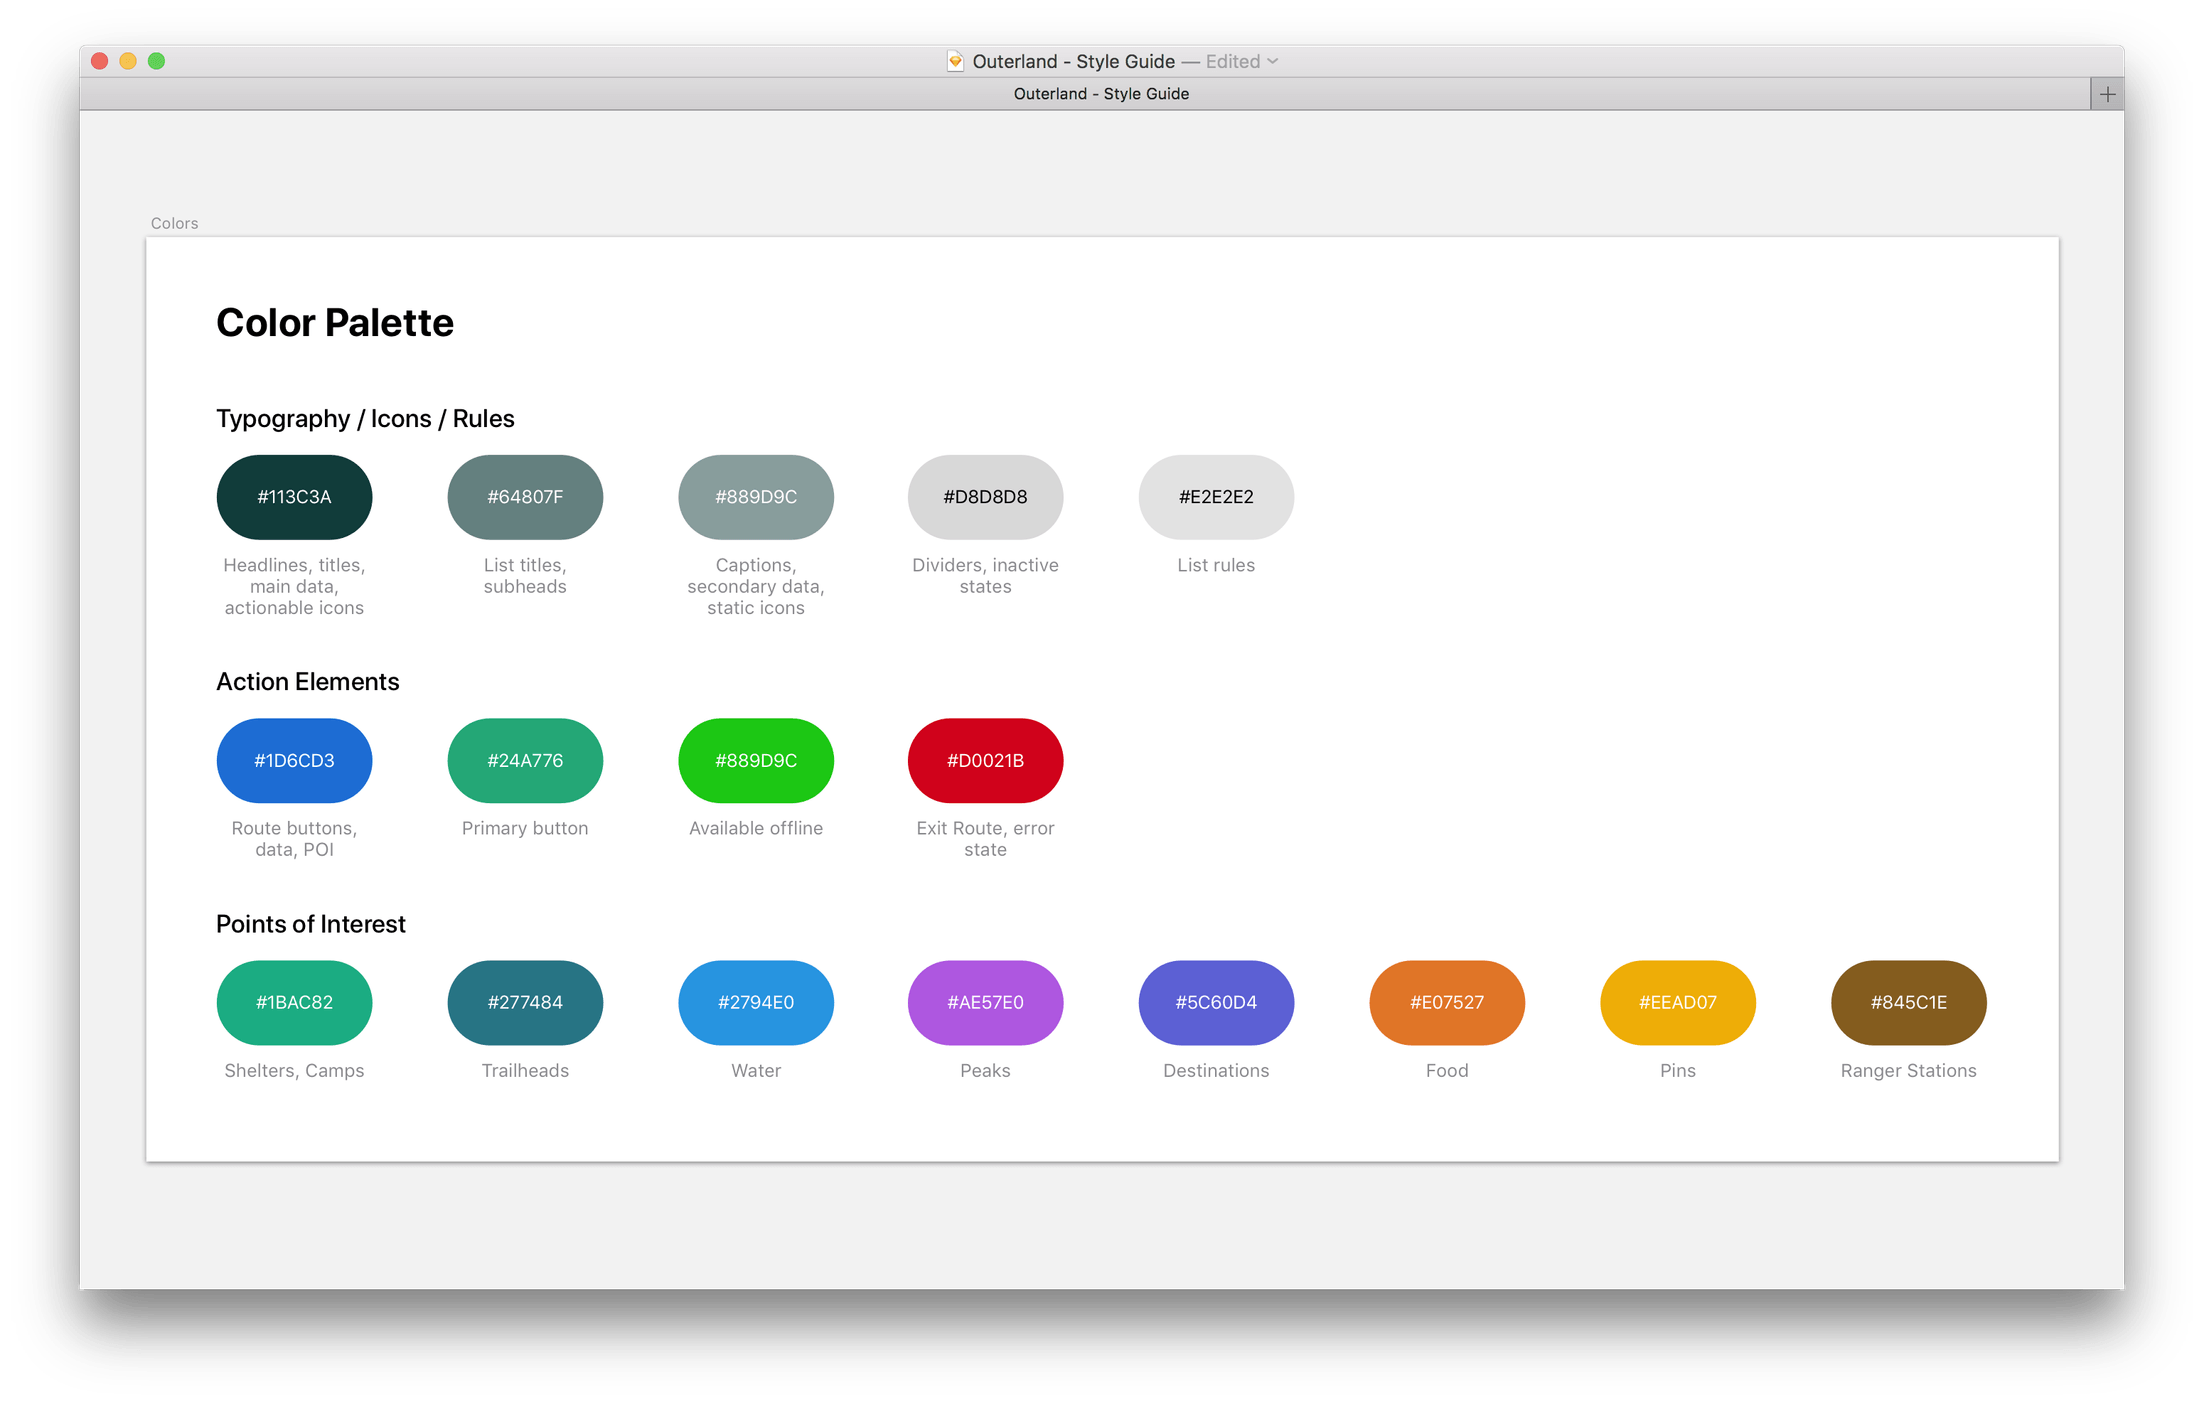The width and height of the screenshot is (2204, 1403).
Task: Click the window title 'Outerland - Style Guide'
Action: [1073, 61]
